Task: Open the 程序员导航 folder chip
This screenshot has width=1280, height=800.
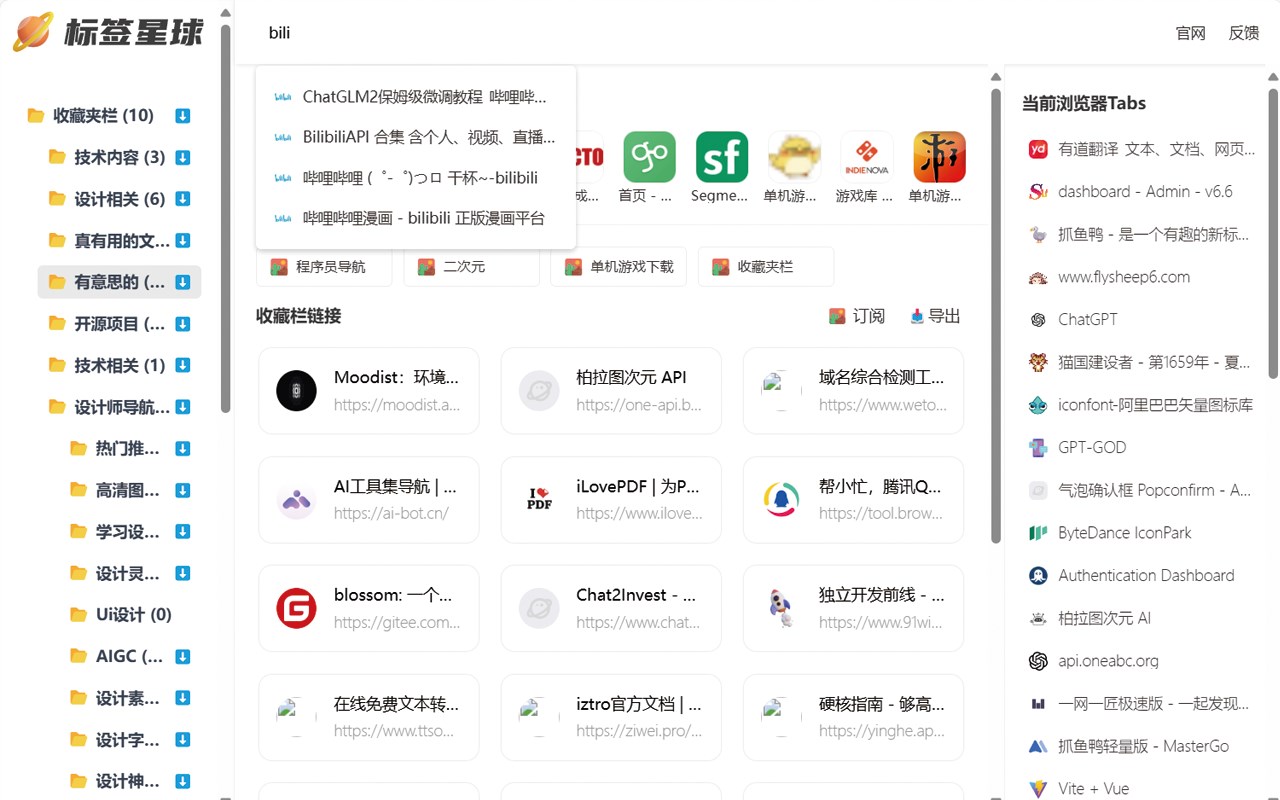Action: (x=324, y=267)
